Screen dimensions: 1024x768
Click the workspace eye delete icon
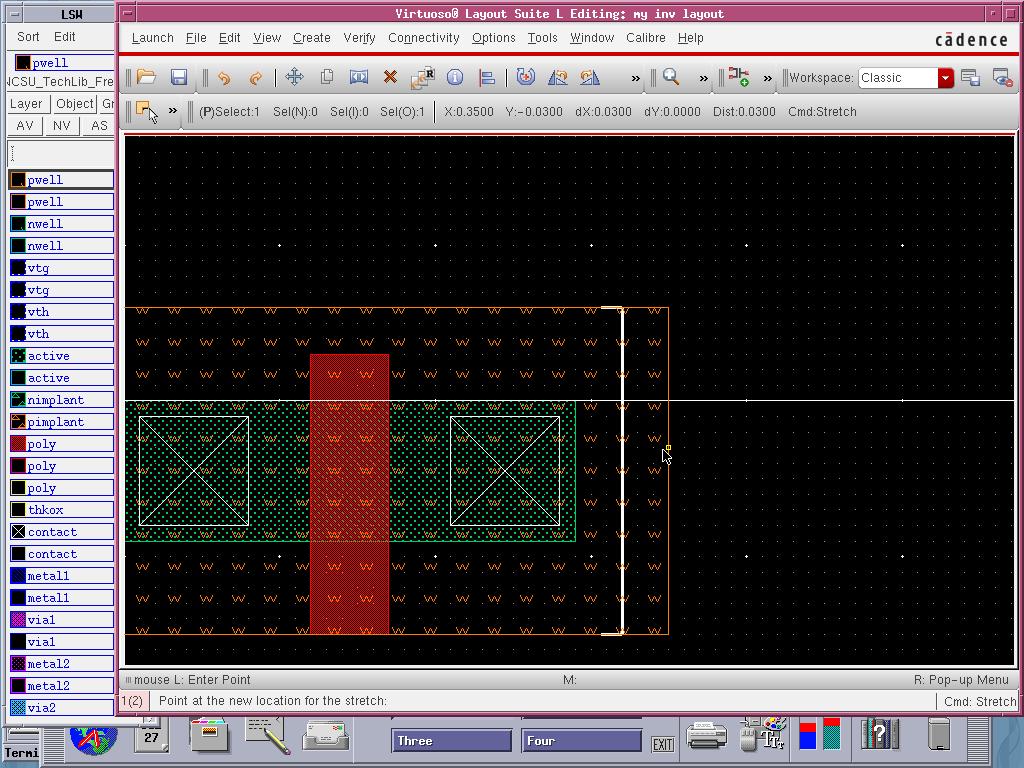pyautogui.click(x=1002, y=78)
